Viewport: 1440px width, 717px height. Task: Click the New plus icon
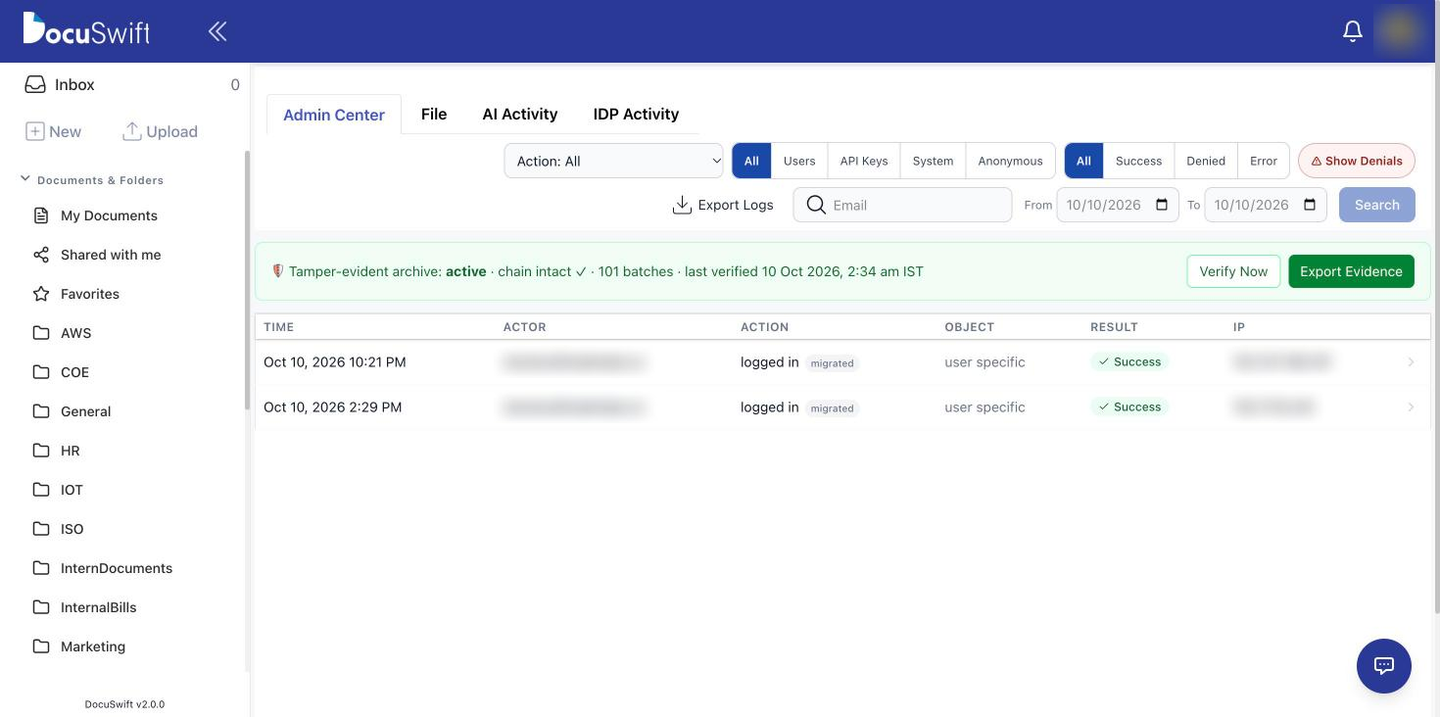click(34, 131)
